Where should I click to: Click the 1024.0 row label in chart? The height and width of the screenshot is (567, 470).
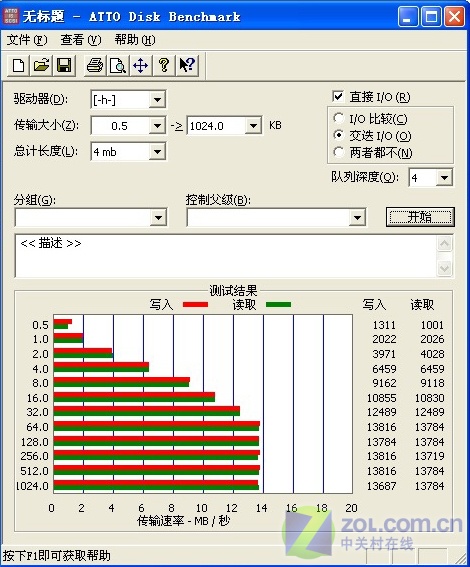(x=32, y=486)
